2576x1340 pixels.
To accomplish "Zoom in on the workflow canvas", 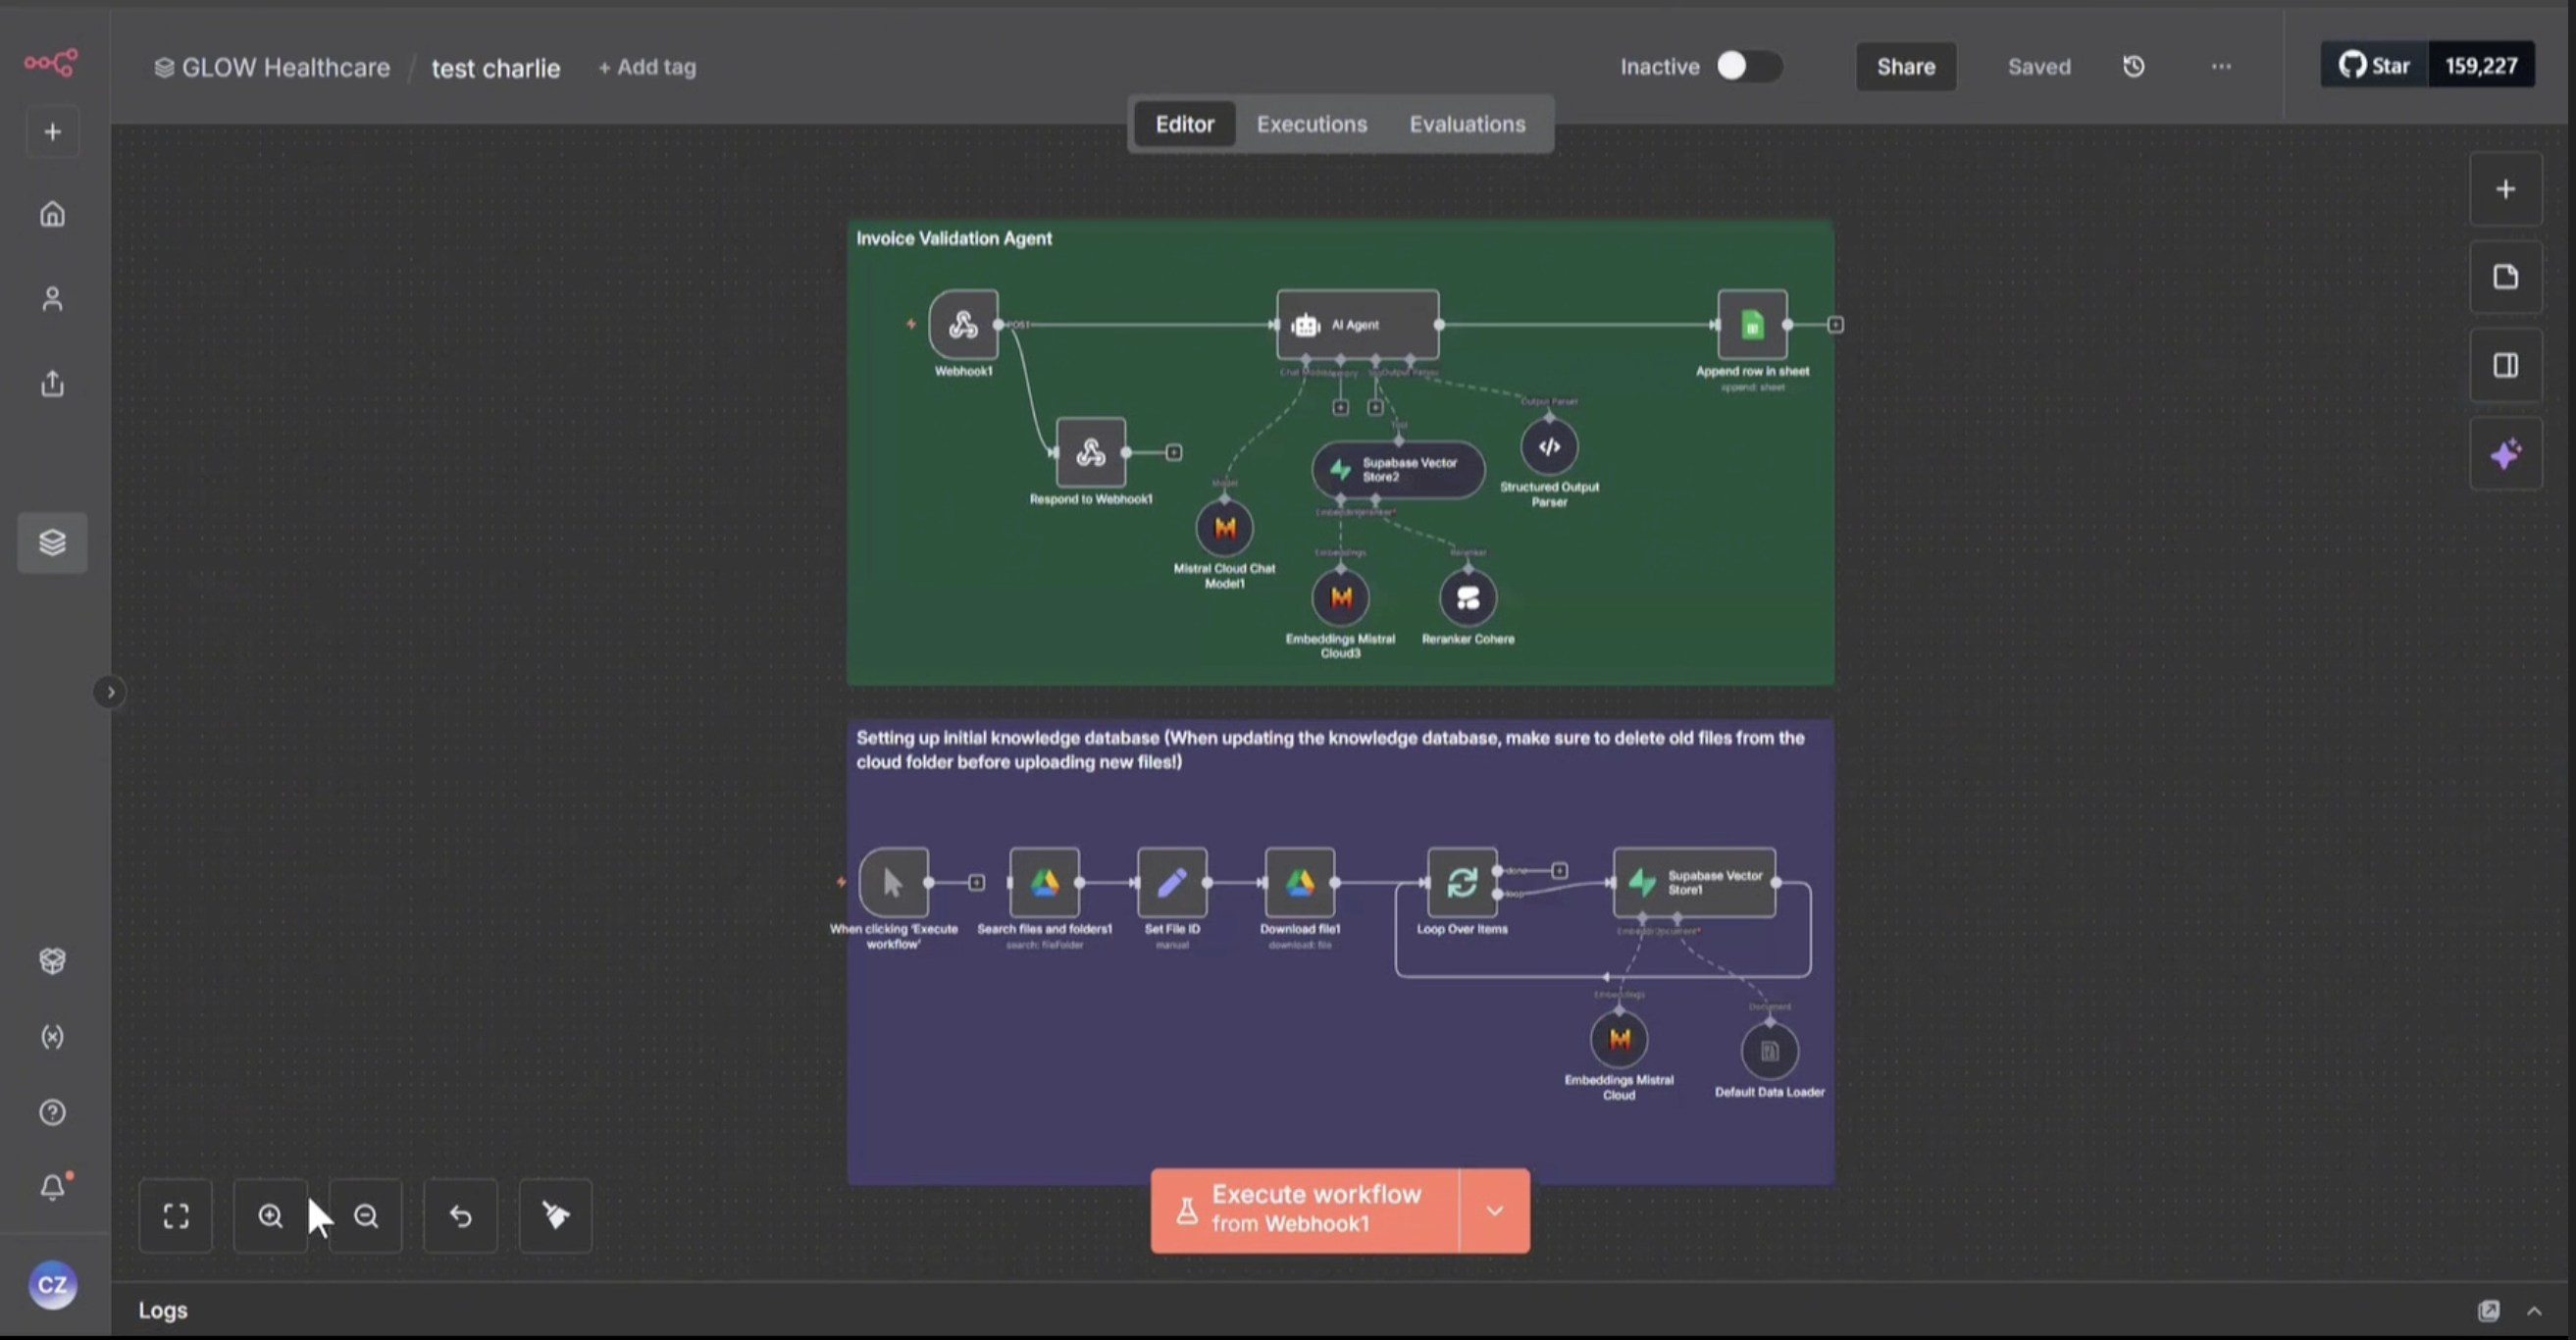I will tap(270, 1215).
